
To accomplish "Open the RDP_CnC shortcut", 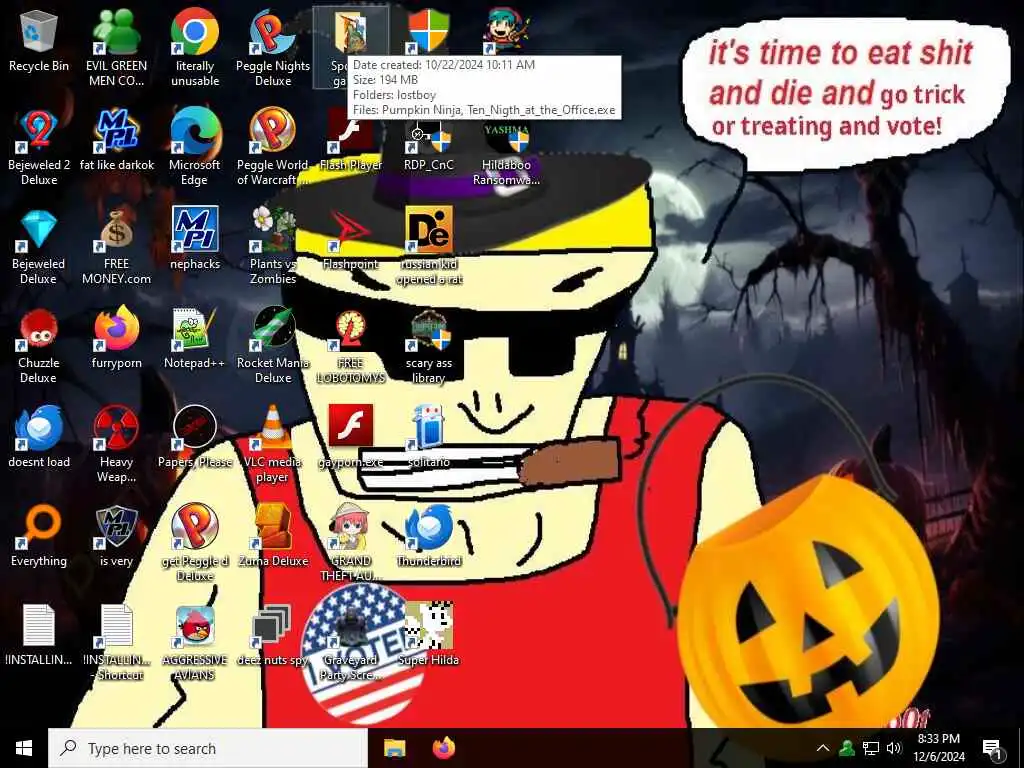I will [x=428, y=140].
